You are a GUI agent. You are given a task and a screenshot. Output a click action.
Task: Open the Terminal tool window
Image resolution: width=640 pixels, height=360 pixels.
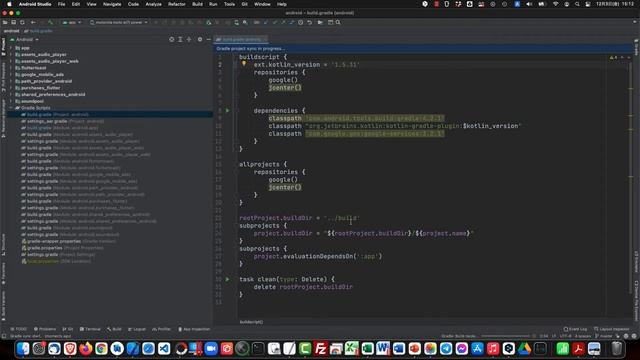tap(90, 329)
